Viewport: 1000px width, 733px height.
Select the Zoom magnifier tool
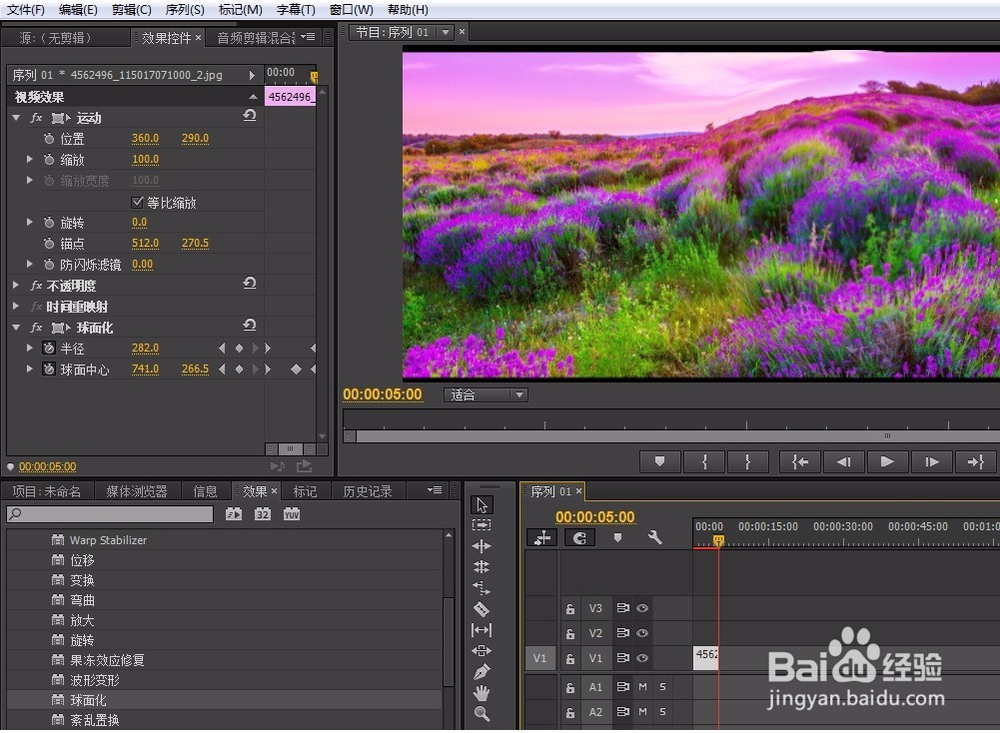(x=482, y=713)
